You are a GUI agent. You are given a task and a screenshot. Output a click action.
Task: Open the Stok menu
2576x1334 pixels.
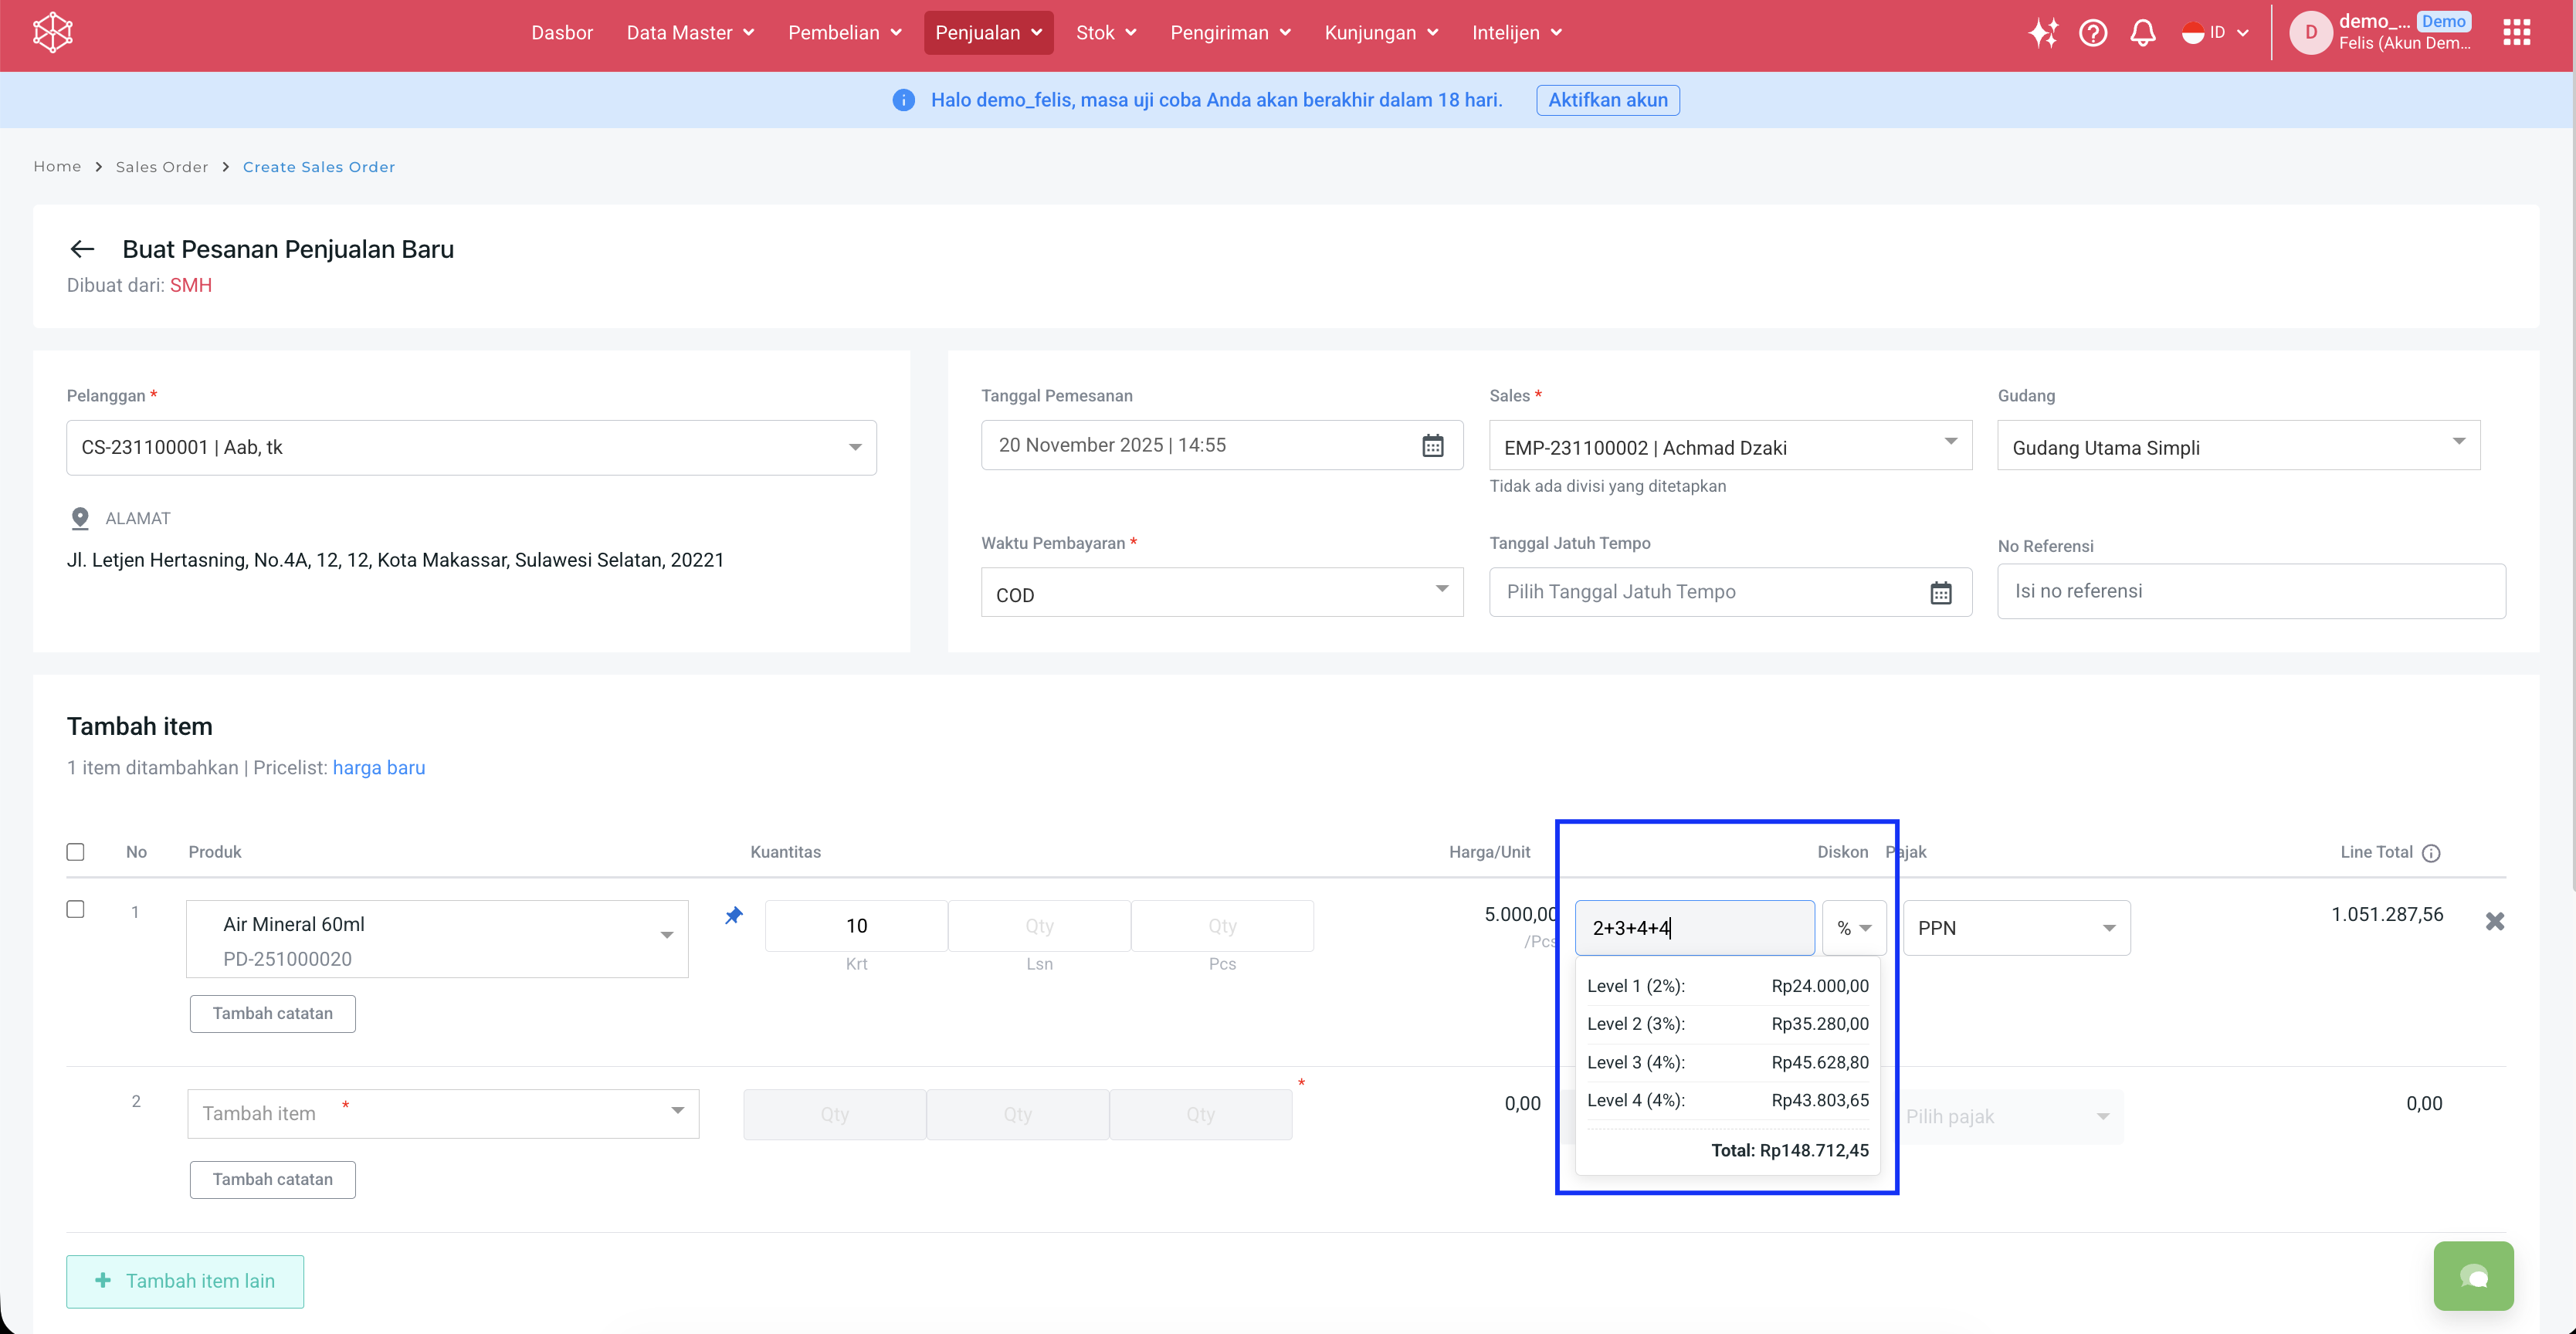1105,33
